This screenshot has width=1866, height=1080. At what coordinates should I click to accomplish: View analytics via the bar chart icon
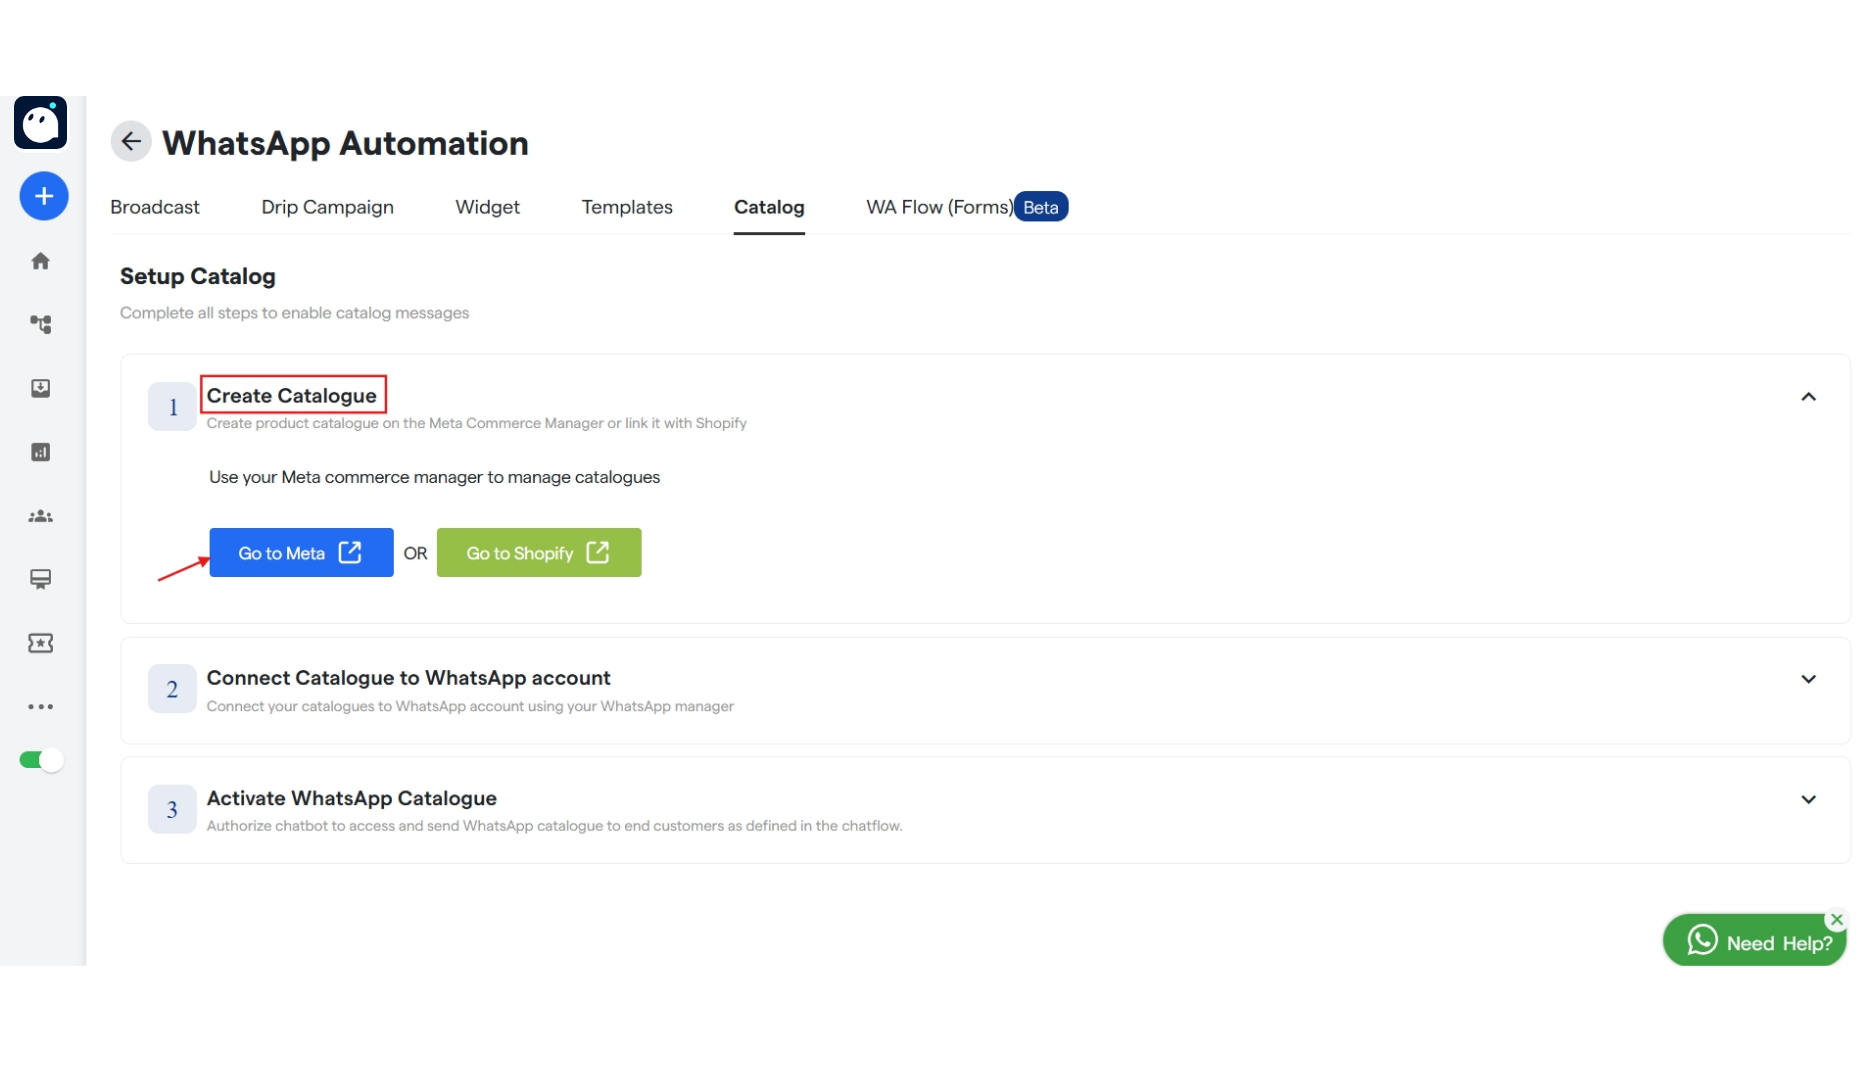[40, 452]
